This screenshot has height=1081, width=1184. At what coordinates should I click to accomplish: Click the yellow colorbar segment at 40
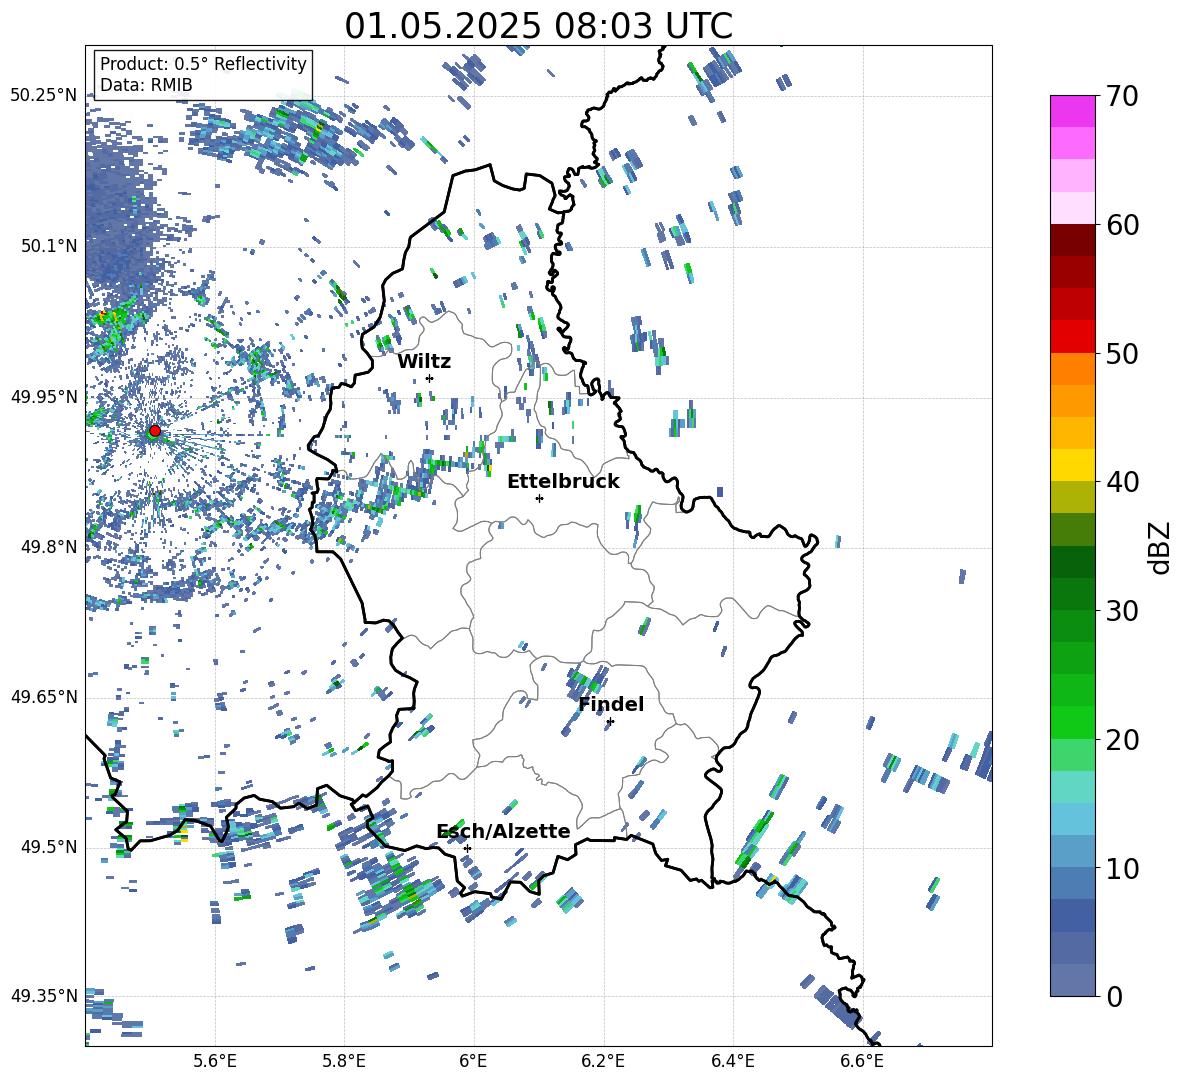pyautogui.click(x=1072, y=465)
